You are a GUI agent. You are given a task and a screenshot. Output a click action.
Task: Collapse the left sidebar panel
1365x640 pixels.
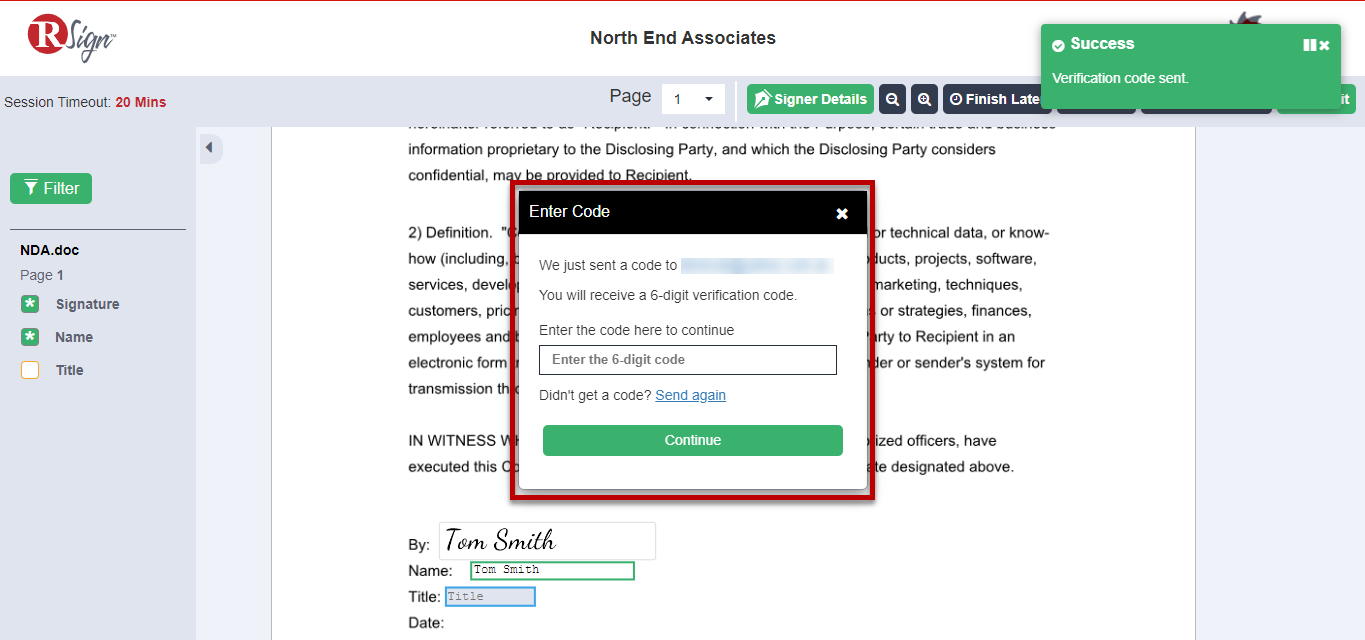209,148
